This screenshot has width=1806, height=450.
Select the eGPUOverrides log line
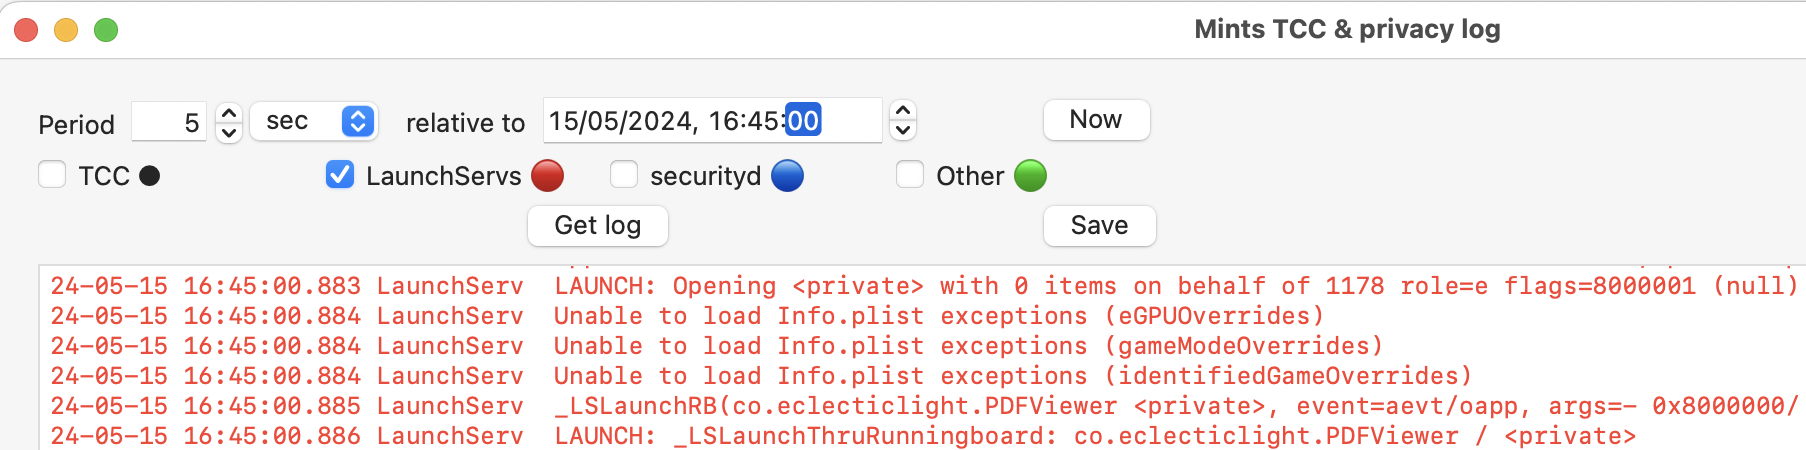tap(688, 316)
